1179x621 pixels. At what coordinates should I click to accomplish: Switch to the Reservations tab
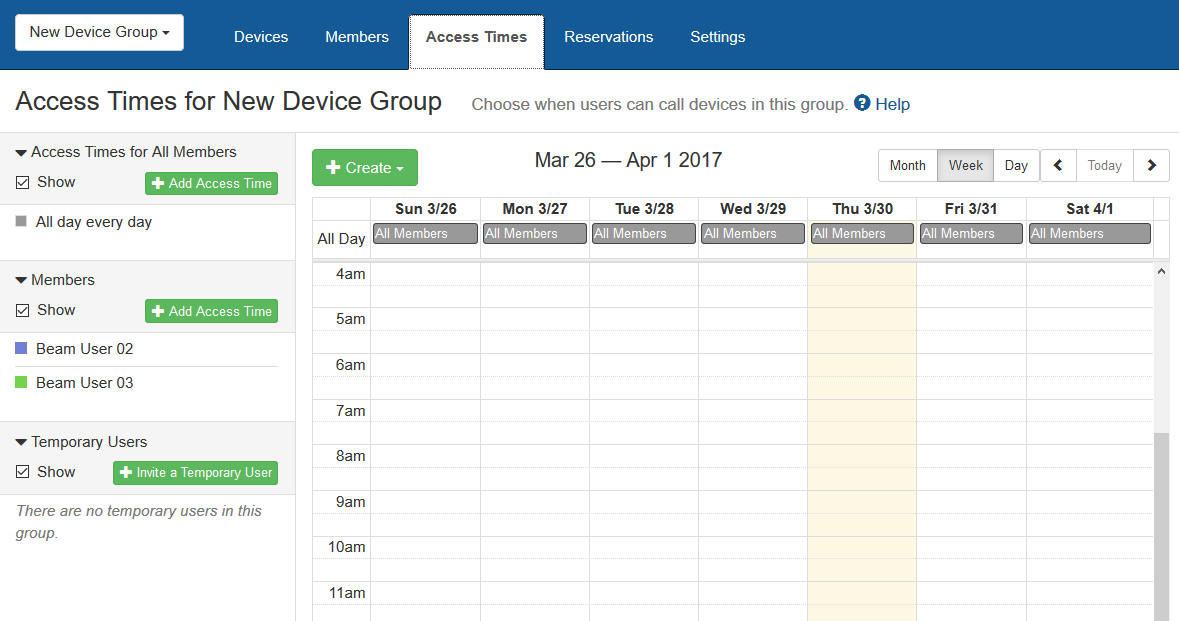pos(608,37)
